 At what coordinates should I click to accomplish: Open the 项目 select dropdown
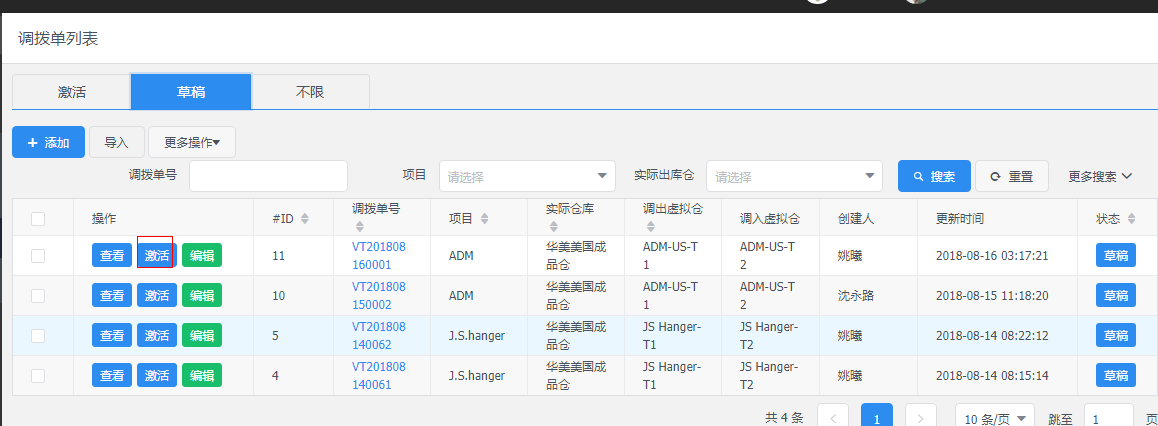pos(527,176)
